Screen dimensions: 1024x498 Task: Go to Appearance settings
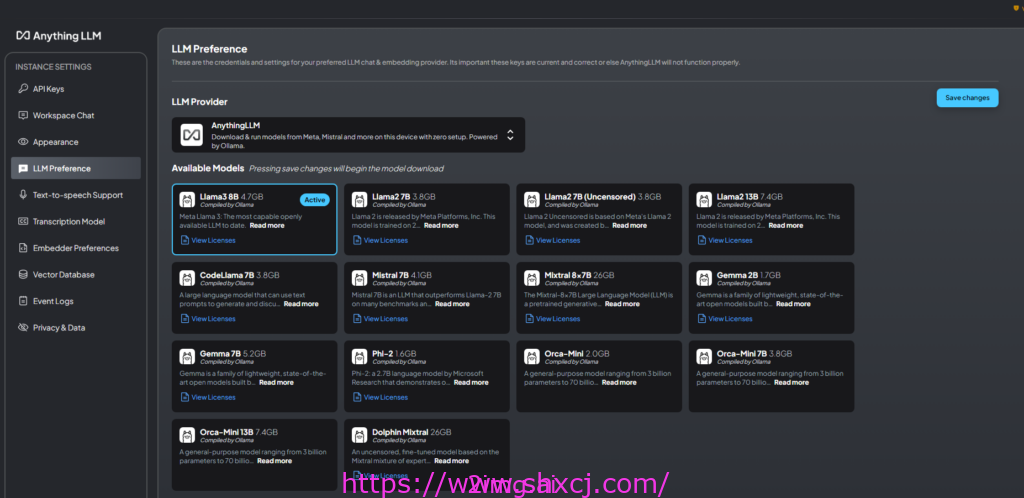[x=76, y=142]
